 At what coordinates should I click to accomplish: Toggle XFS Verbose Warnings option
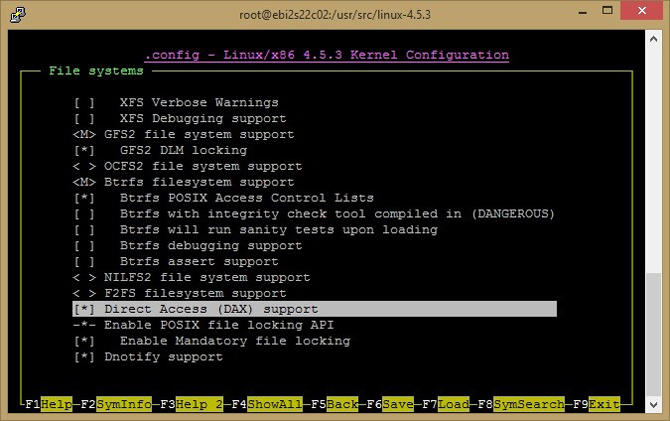176,103
